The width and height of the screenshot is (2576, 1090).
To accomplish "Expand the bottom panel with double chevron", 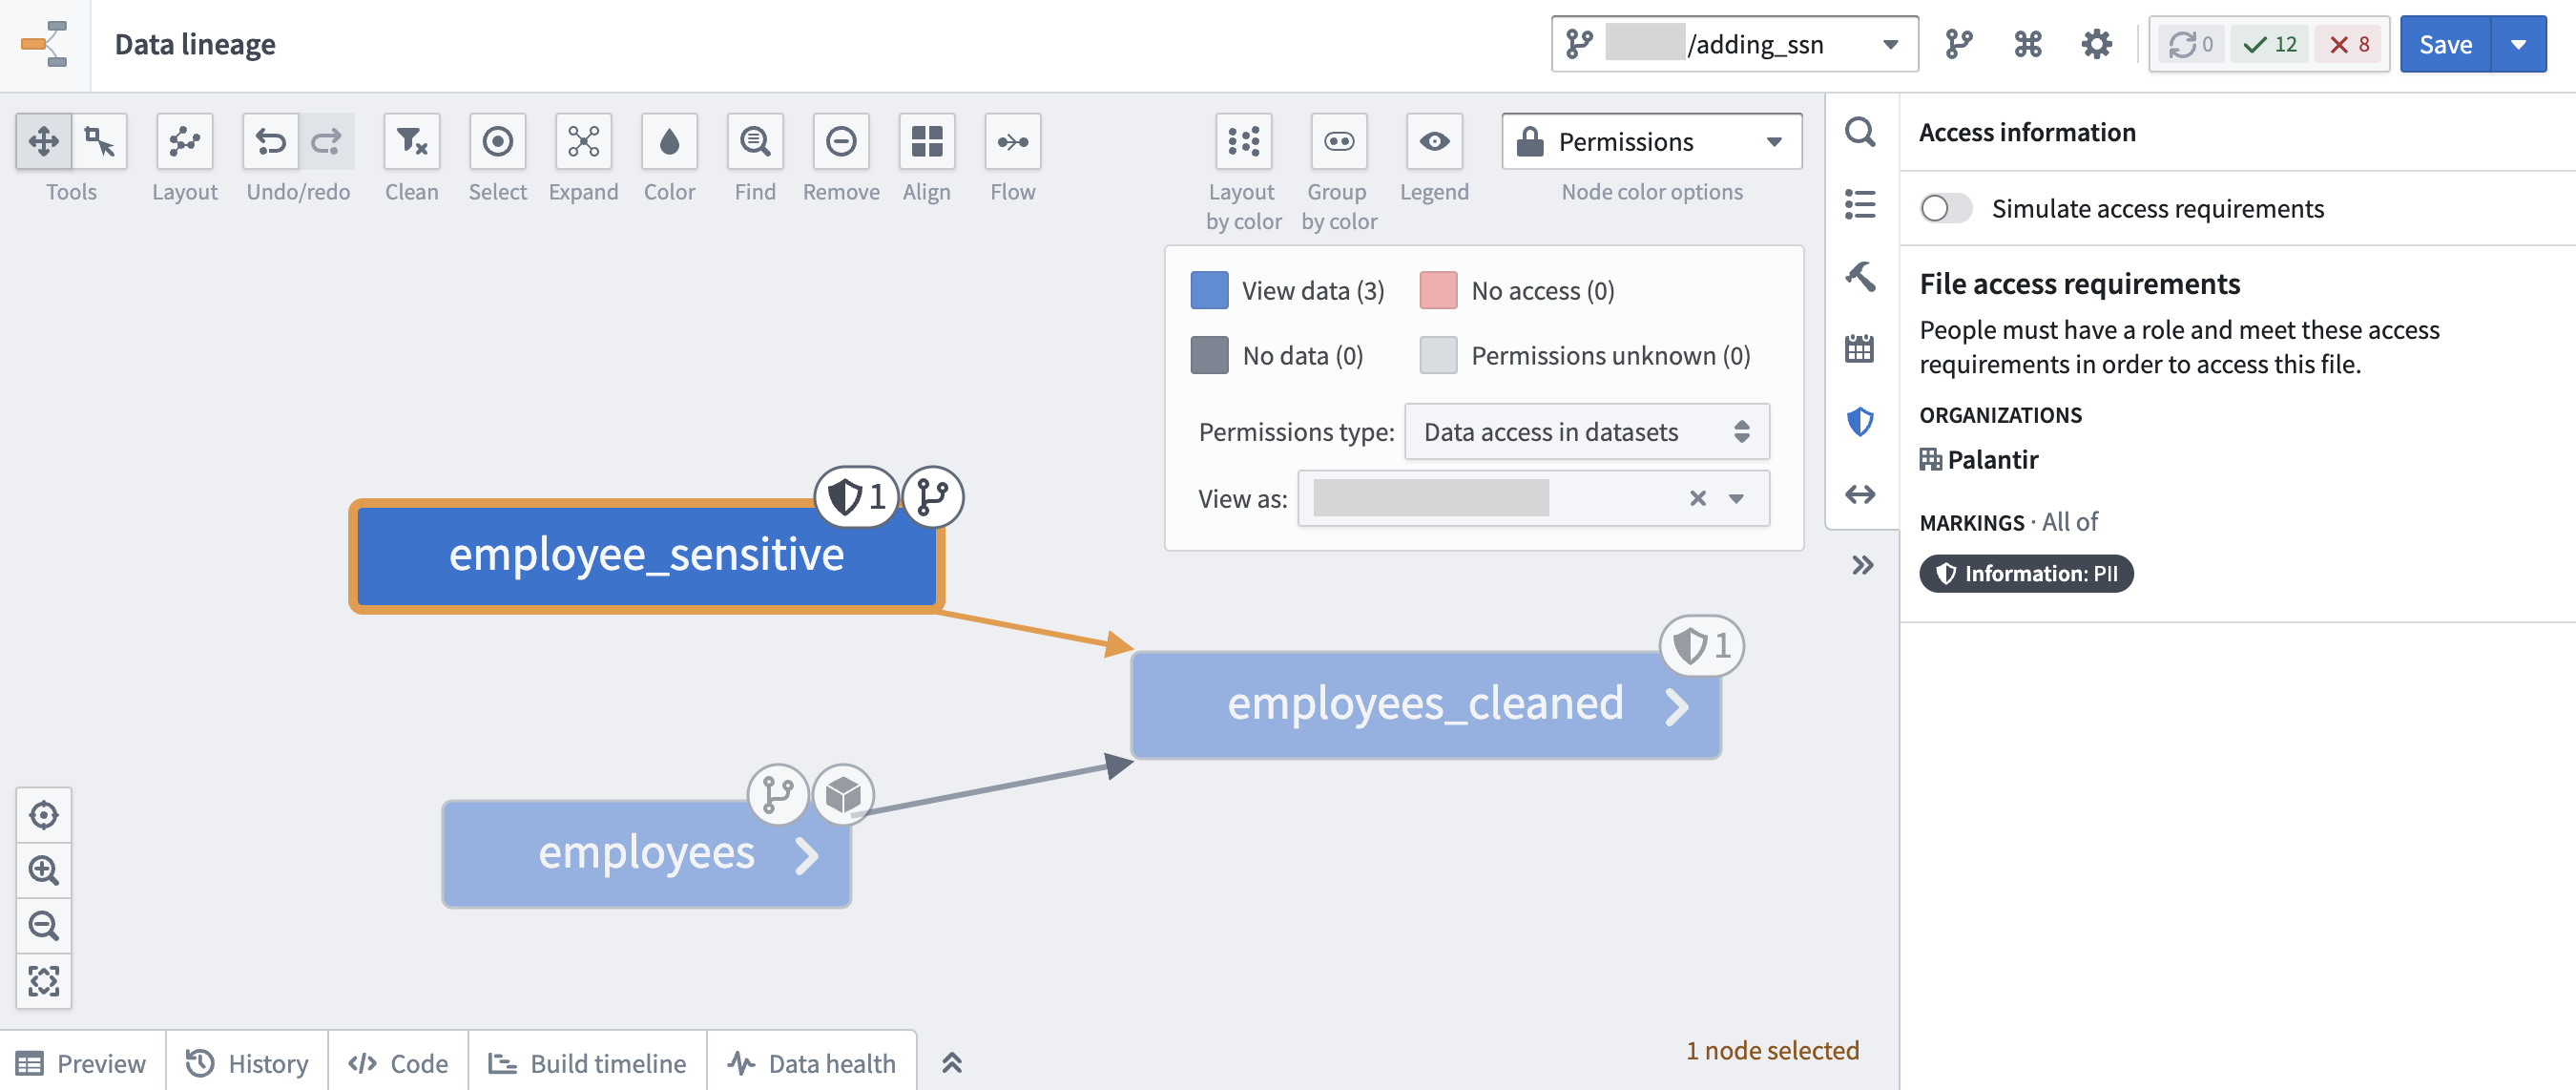I will (951, 1062).
